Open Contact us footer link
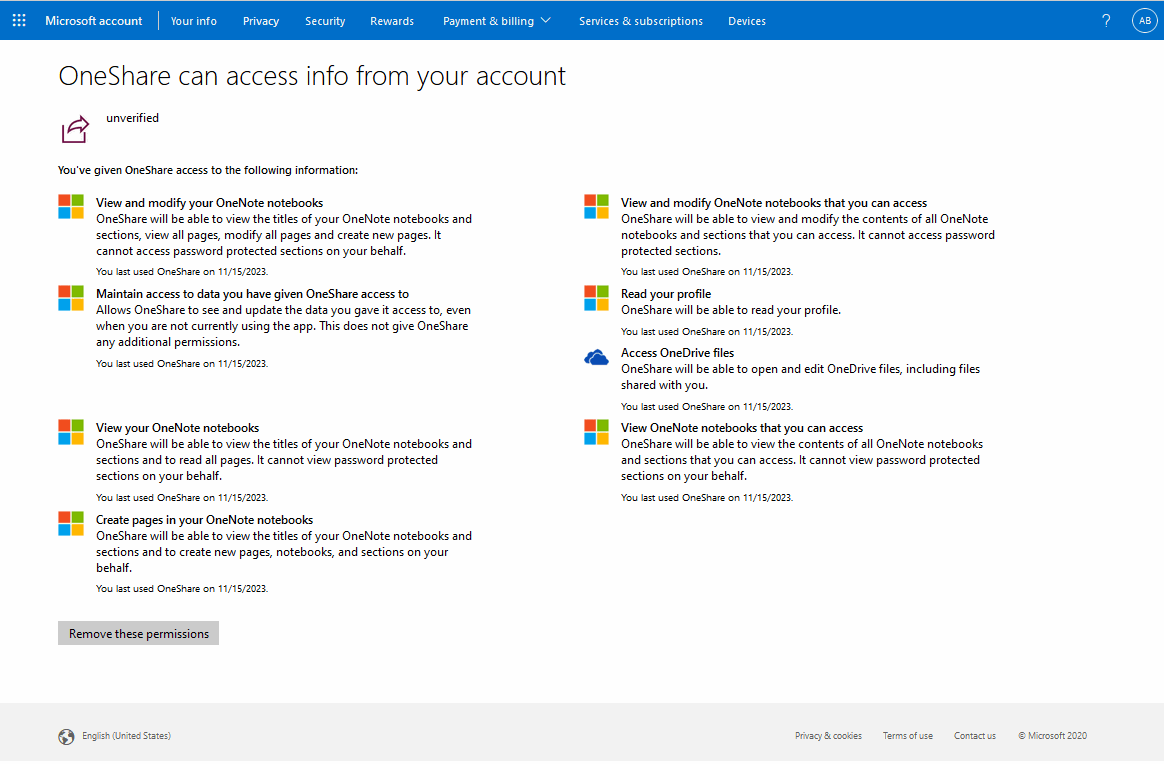Viewport: 1164px width, 764px height. click(x=975, y=737)
